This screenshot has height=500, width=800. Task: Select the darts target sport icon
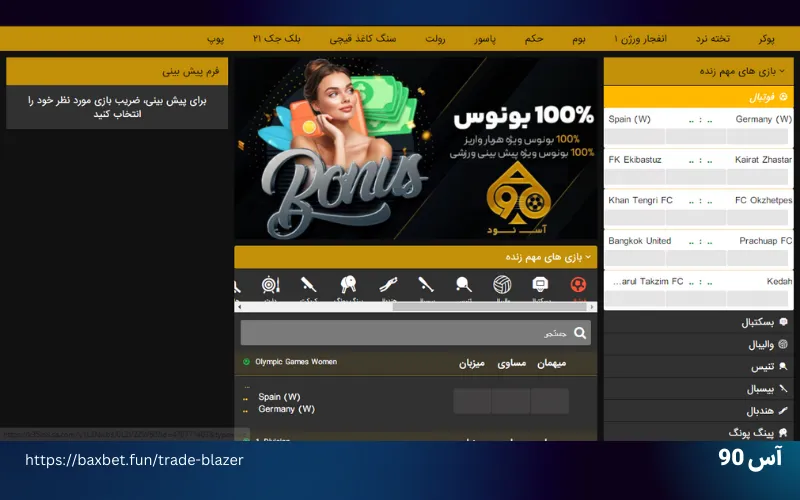(270, 286)
